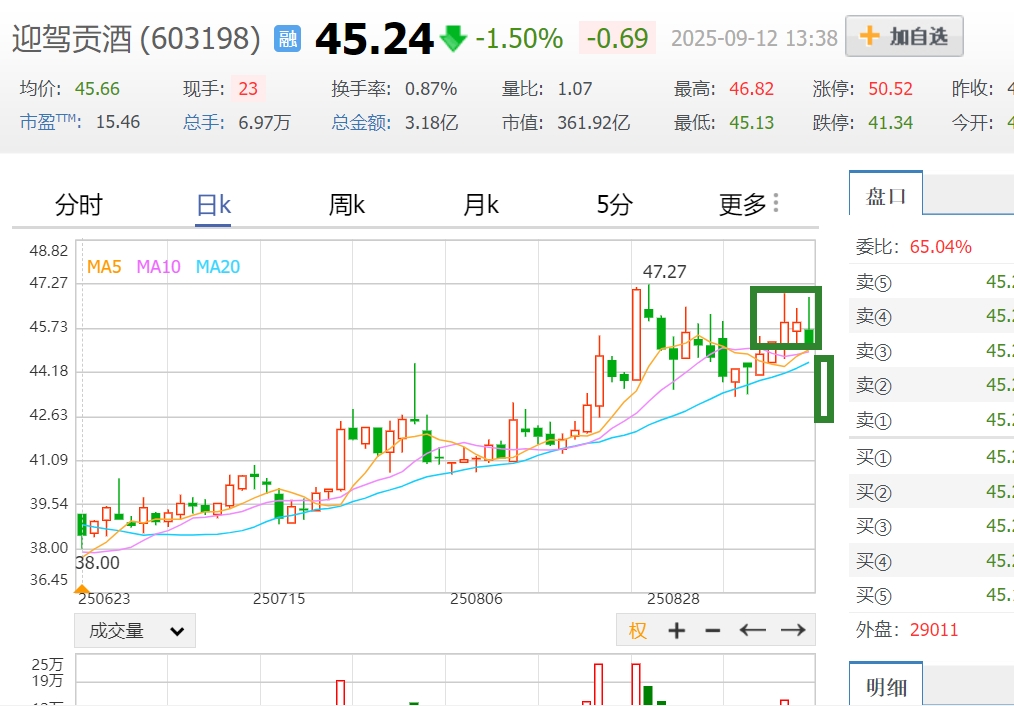Screen dimensions: 1014x706
Task: Click the timestamp 2025-09-12 13:38
Action: [754, 39]
